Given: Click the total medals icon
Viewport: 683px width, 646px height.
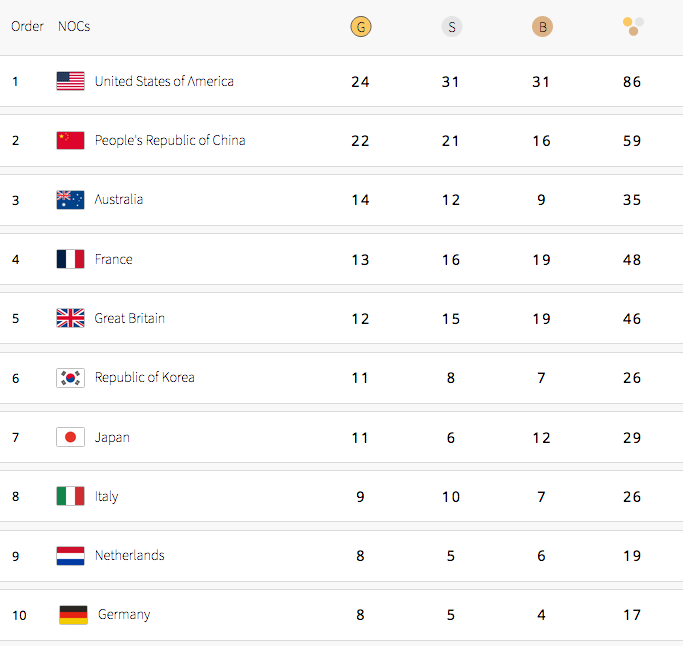Looking at the screenshot, I should coord(633,26).
